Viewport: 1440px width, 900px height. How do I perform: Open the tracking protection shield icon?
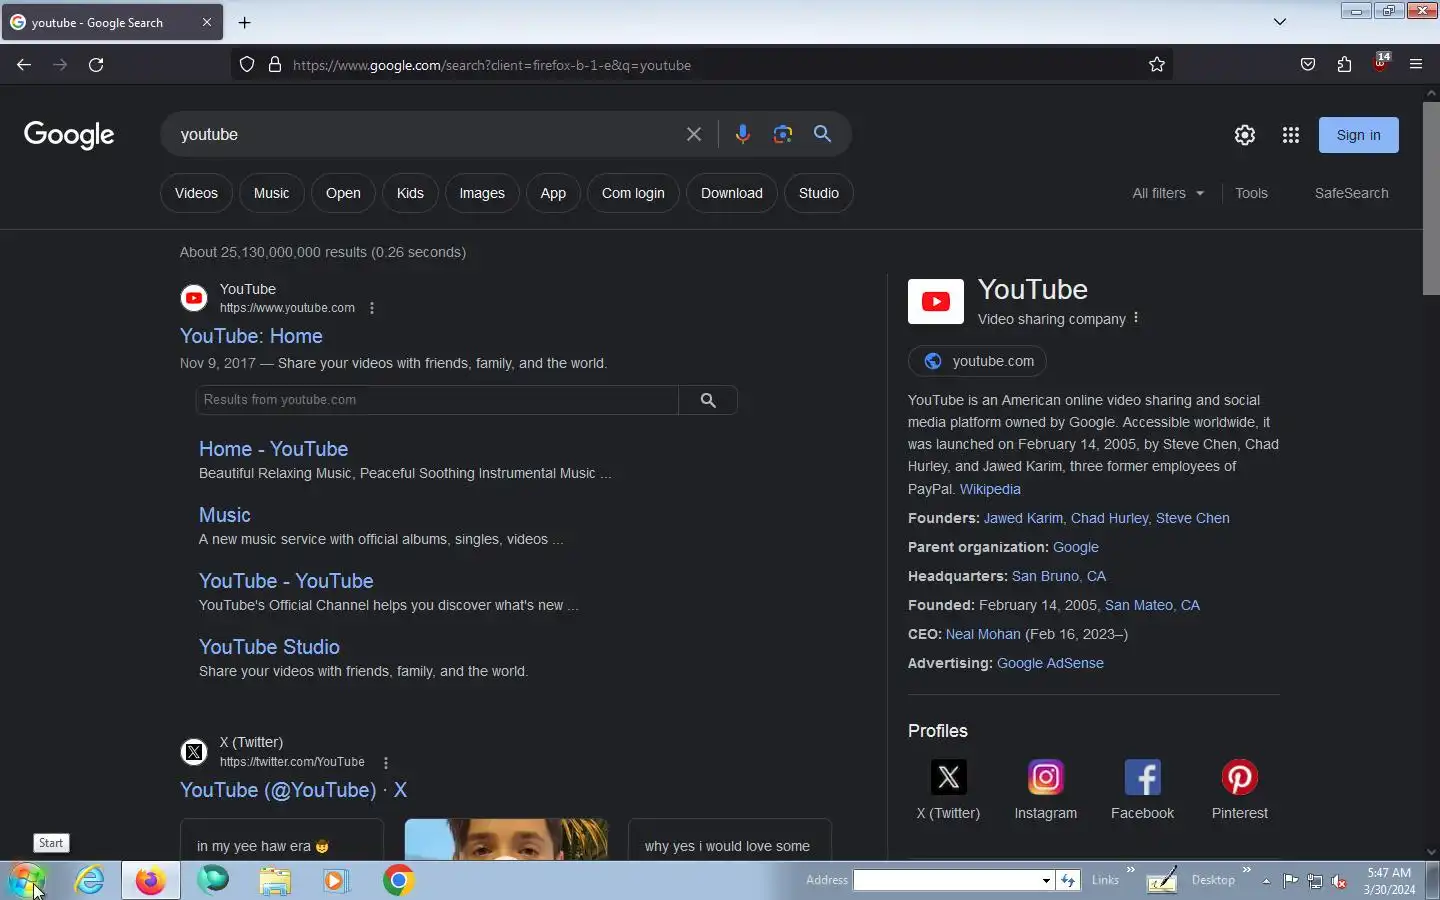coord(247,65)
